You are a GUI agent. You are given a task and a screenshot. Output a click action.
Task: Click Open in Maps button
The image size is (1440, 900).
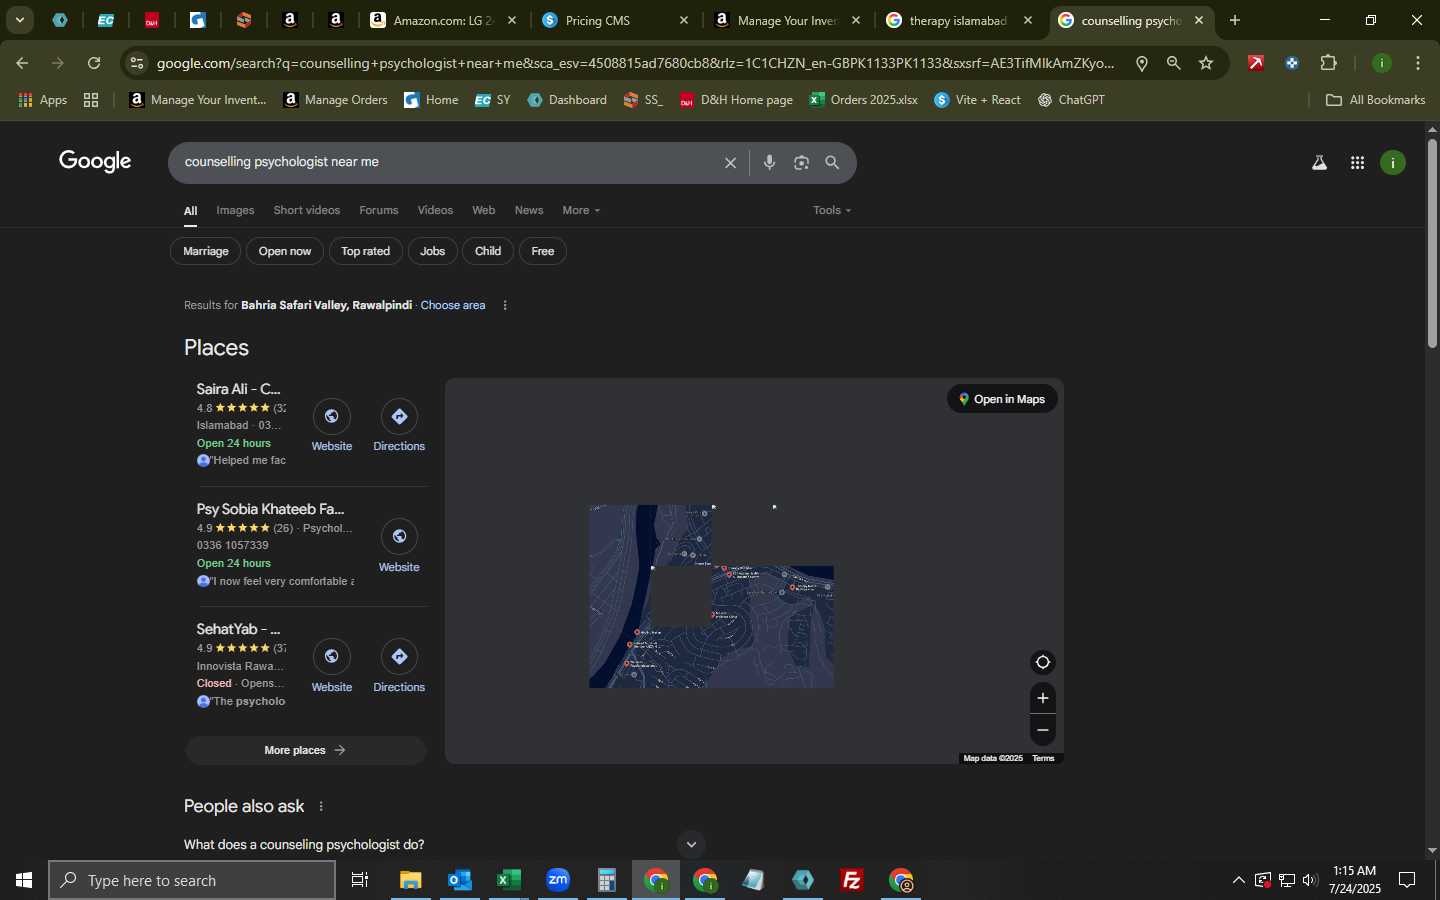coord(1002,399)
